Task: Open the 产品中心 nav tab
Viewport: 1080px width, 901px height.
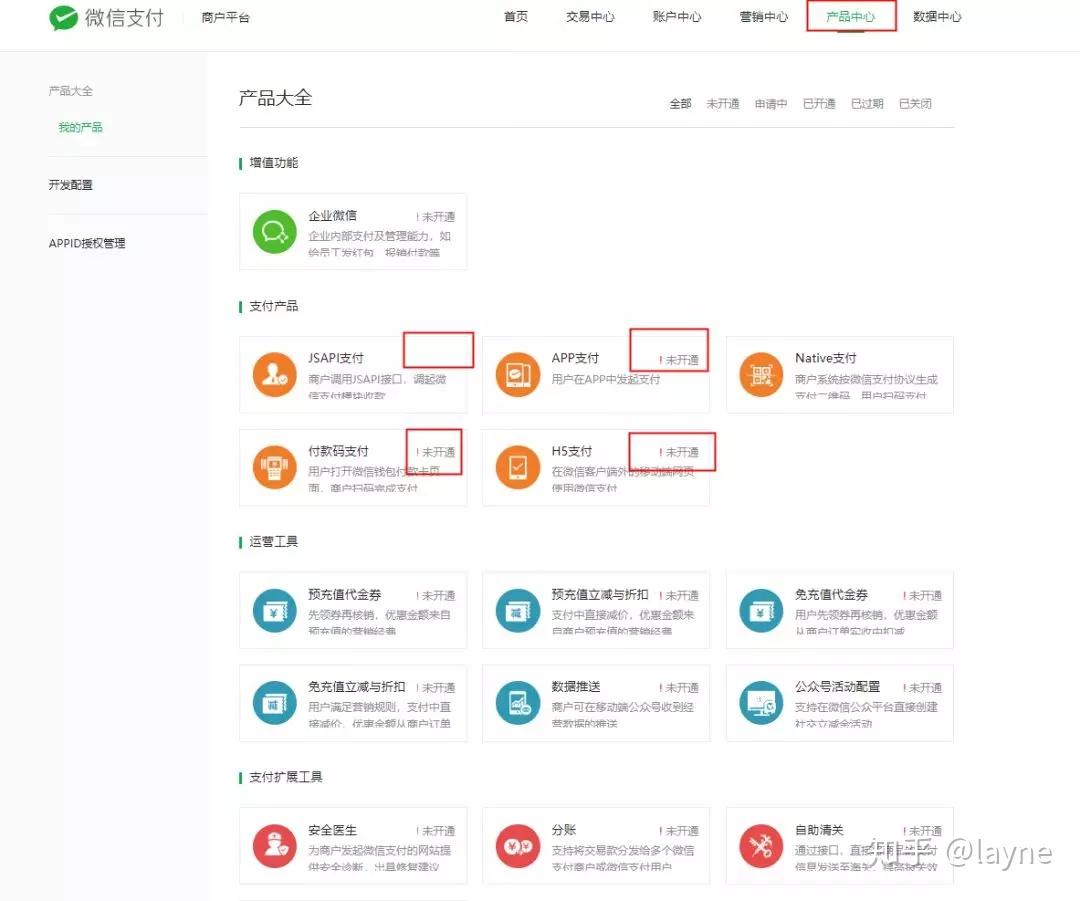Action: (851, 17)
